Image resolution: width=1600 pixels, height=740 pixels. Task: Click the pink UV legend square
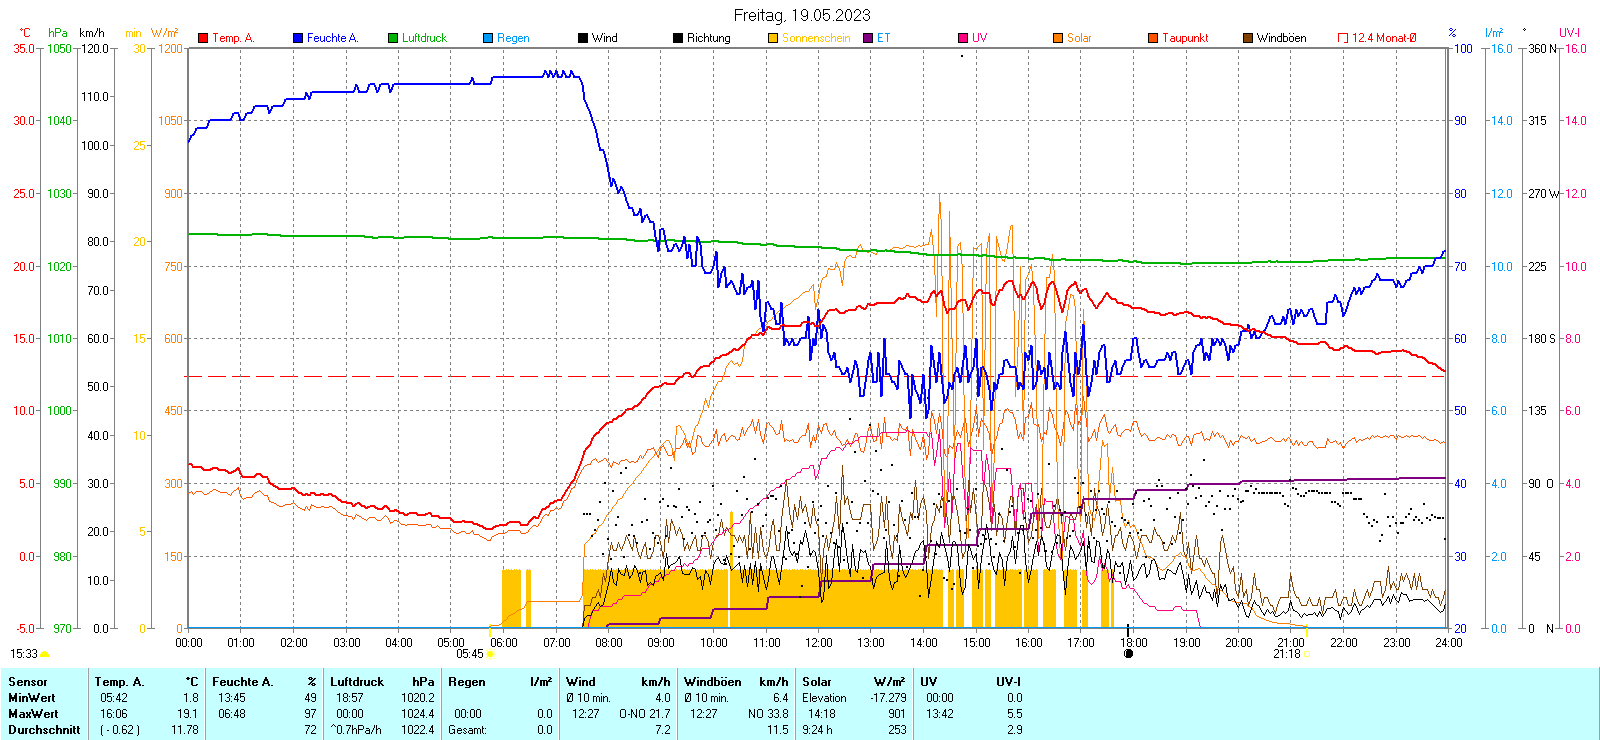963,38
